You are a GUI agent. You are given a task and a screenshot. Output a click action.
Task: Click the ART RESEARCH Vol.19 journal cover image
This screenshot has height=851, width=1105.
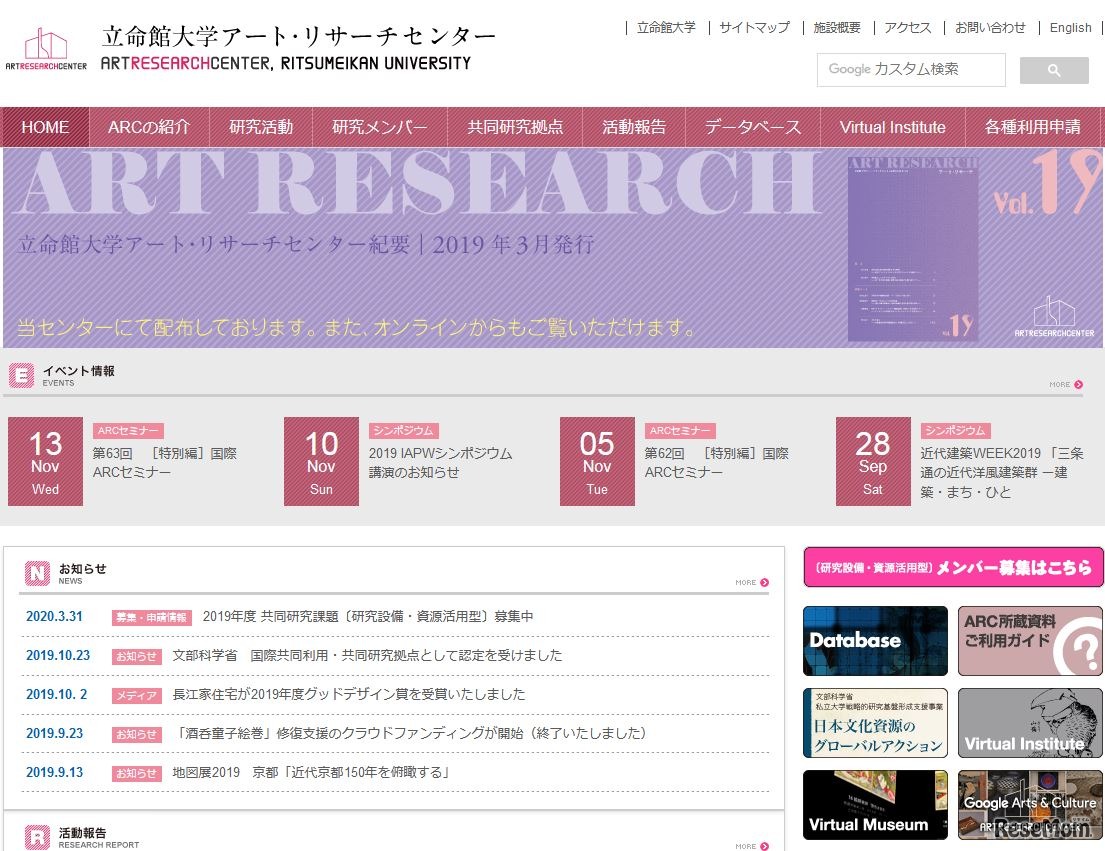(x=911, y=248)
